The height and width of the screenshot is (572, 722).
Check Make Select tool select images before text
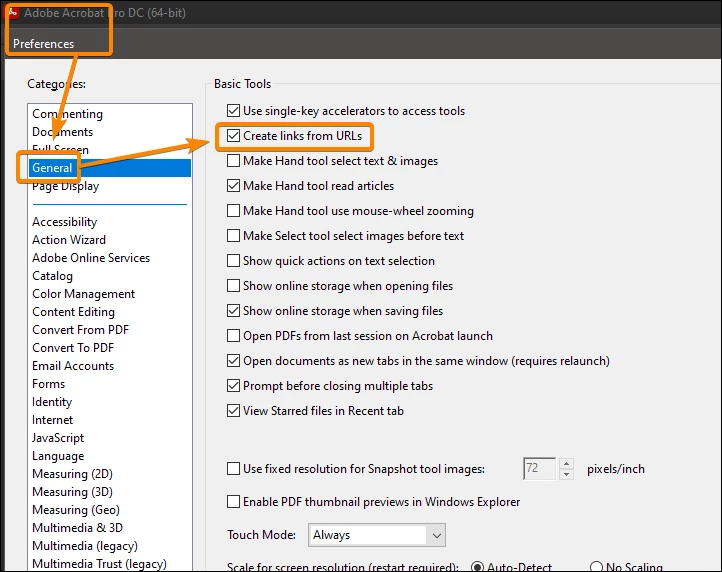coord(233,235)
